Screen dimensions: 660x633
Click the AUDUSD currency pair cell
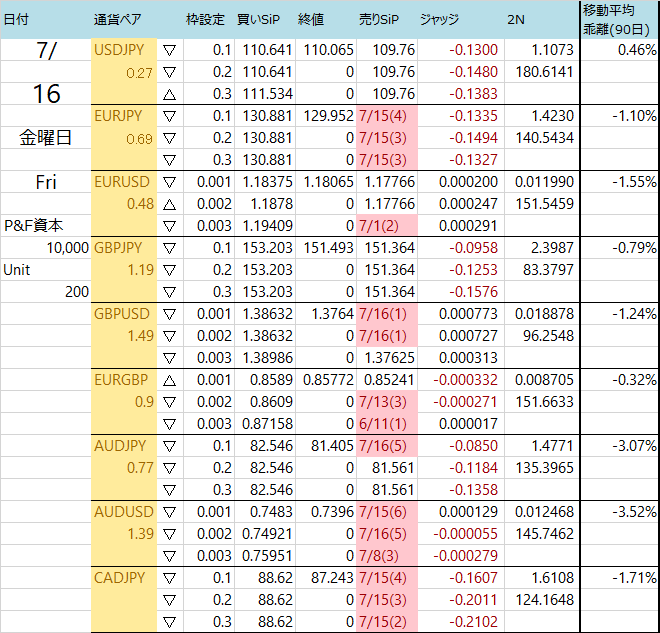pyautogui.click(x=123, y=512)
